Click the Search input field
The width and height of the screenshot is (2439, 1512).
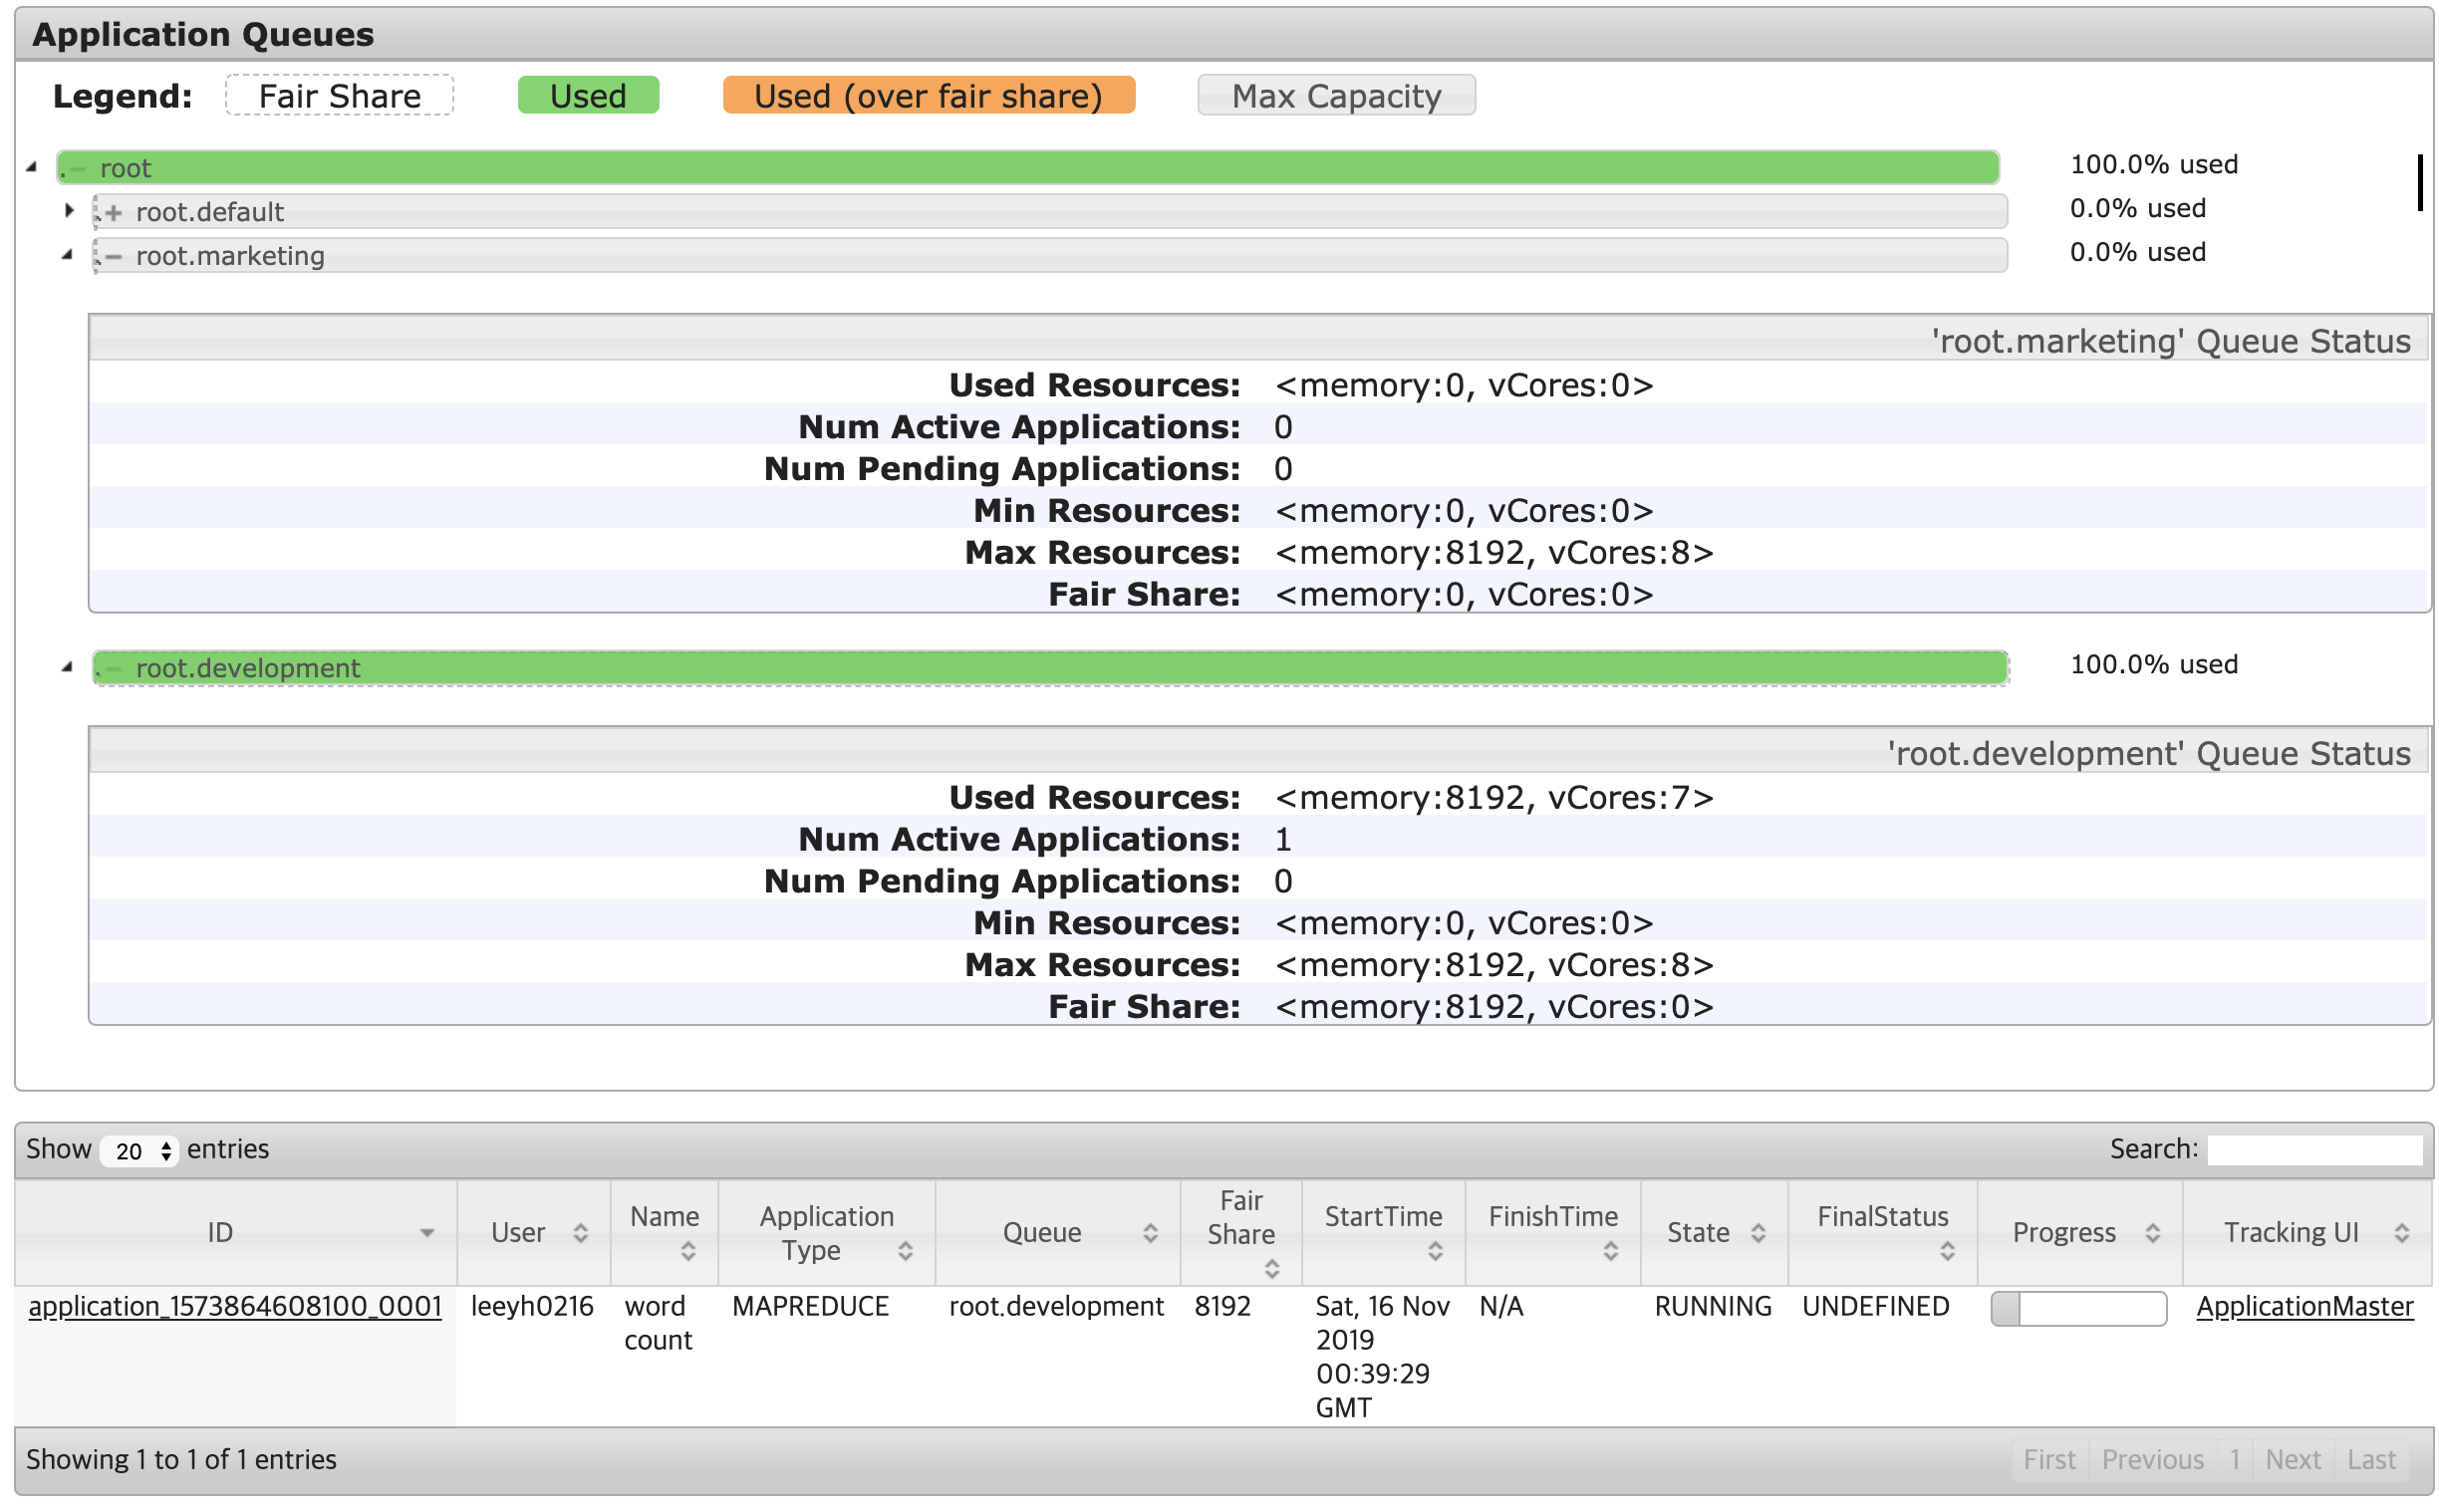tap(2313, 1150)
